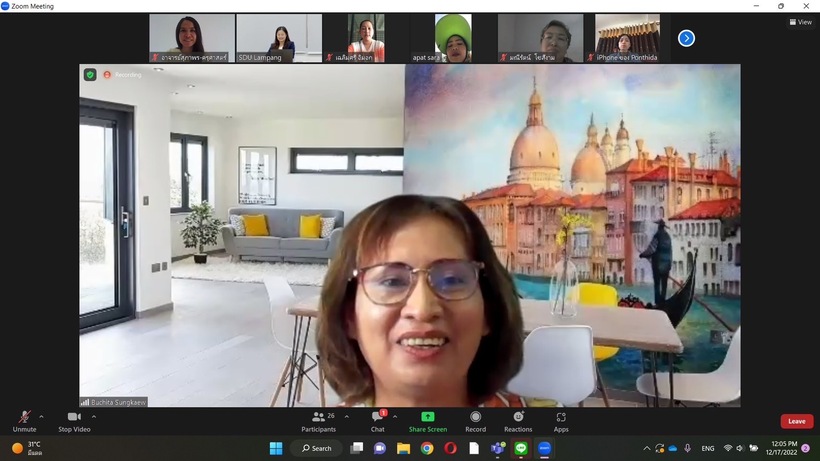The image size is (820, 461).
Task: Open File Explorer from taskbar
Action: (x=403, y=448)
